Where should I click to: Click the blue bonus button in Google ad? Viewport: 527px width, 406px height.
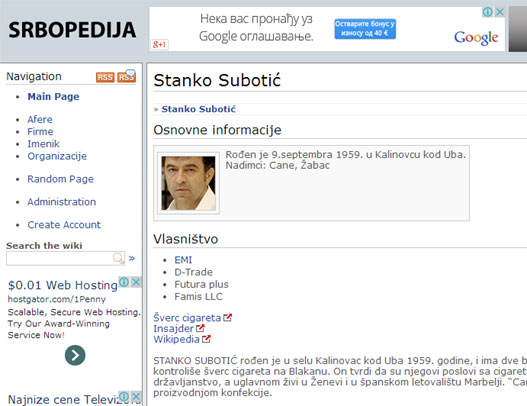point(365,29)
